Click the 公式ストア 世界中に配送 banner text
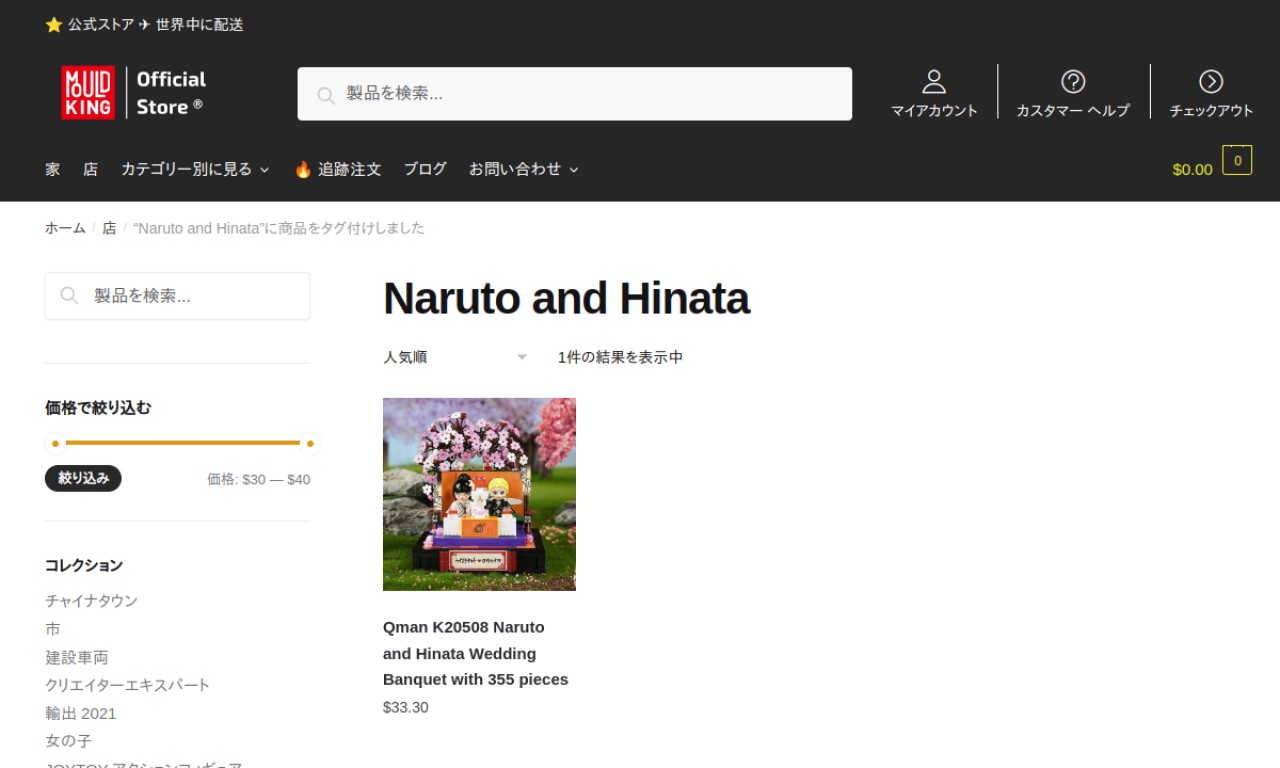This screenshot has height=768, width=1280. (x=144, y=24)
